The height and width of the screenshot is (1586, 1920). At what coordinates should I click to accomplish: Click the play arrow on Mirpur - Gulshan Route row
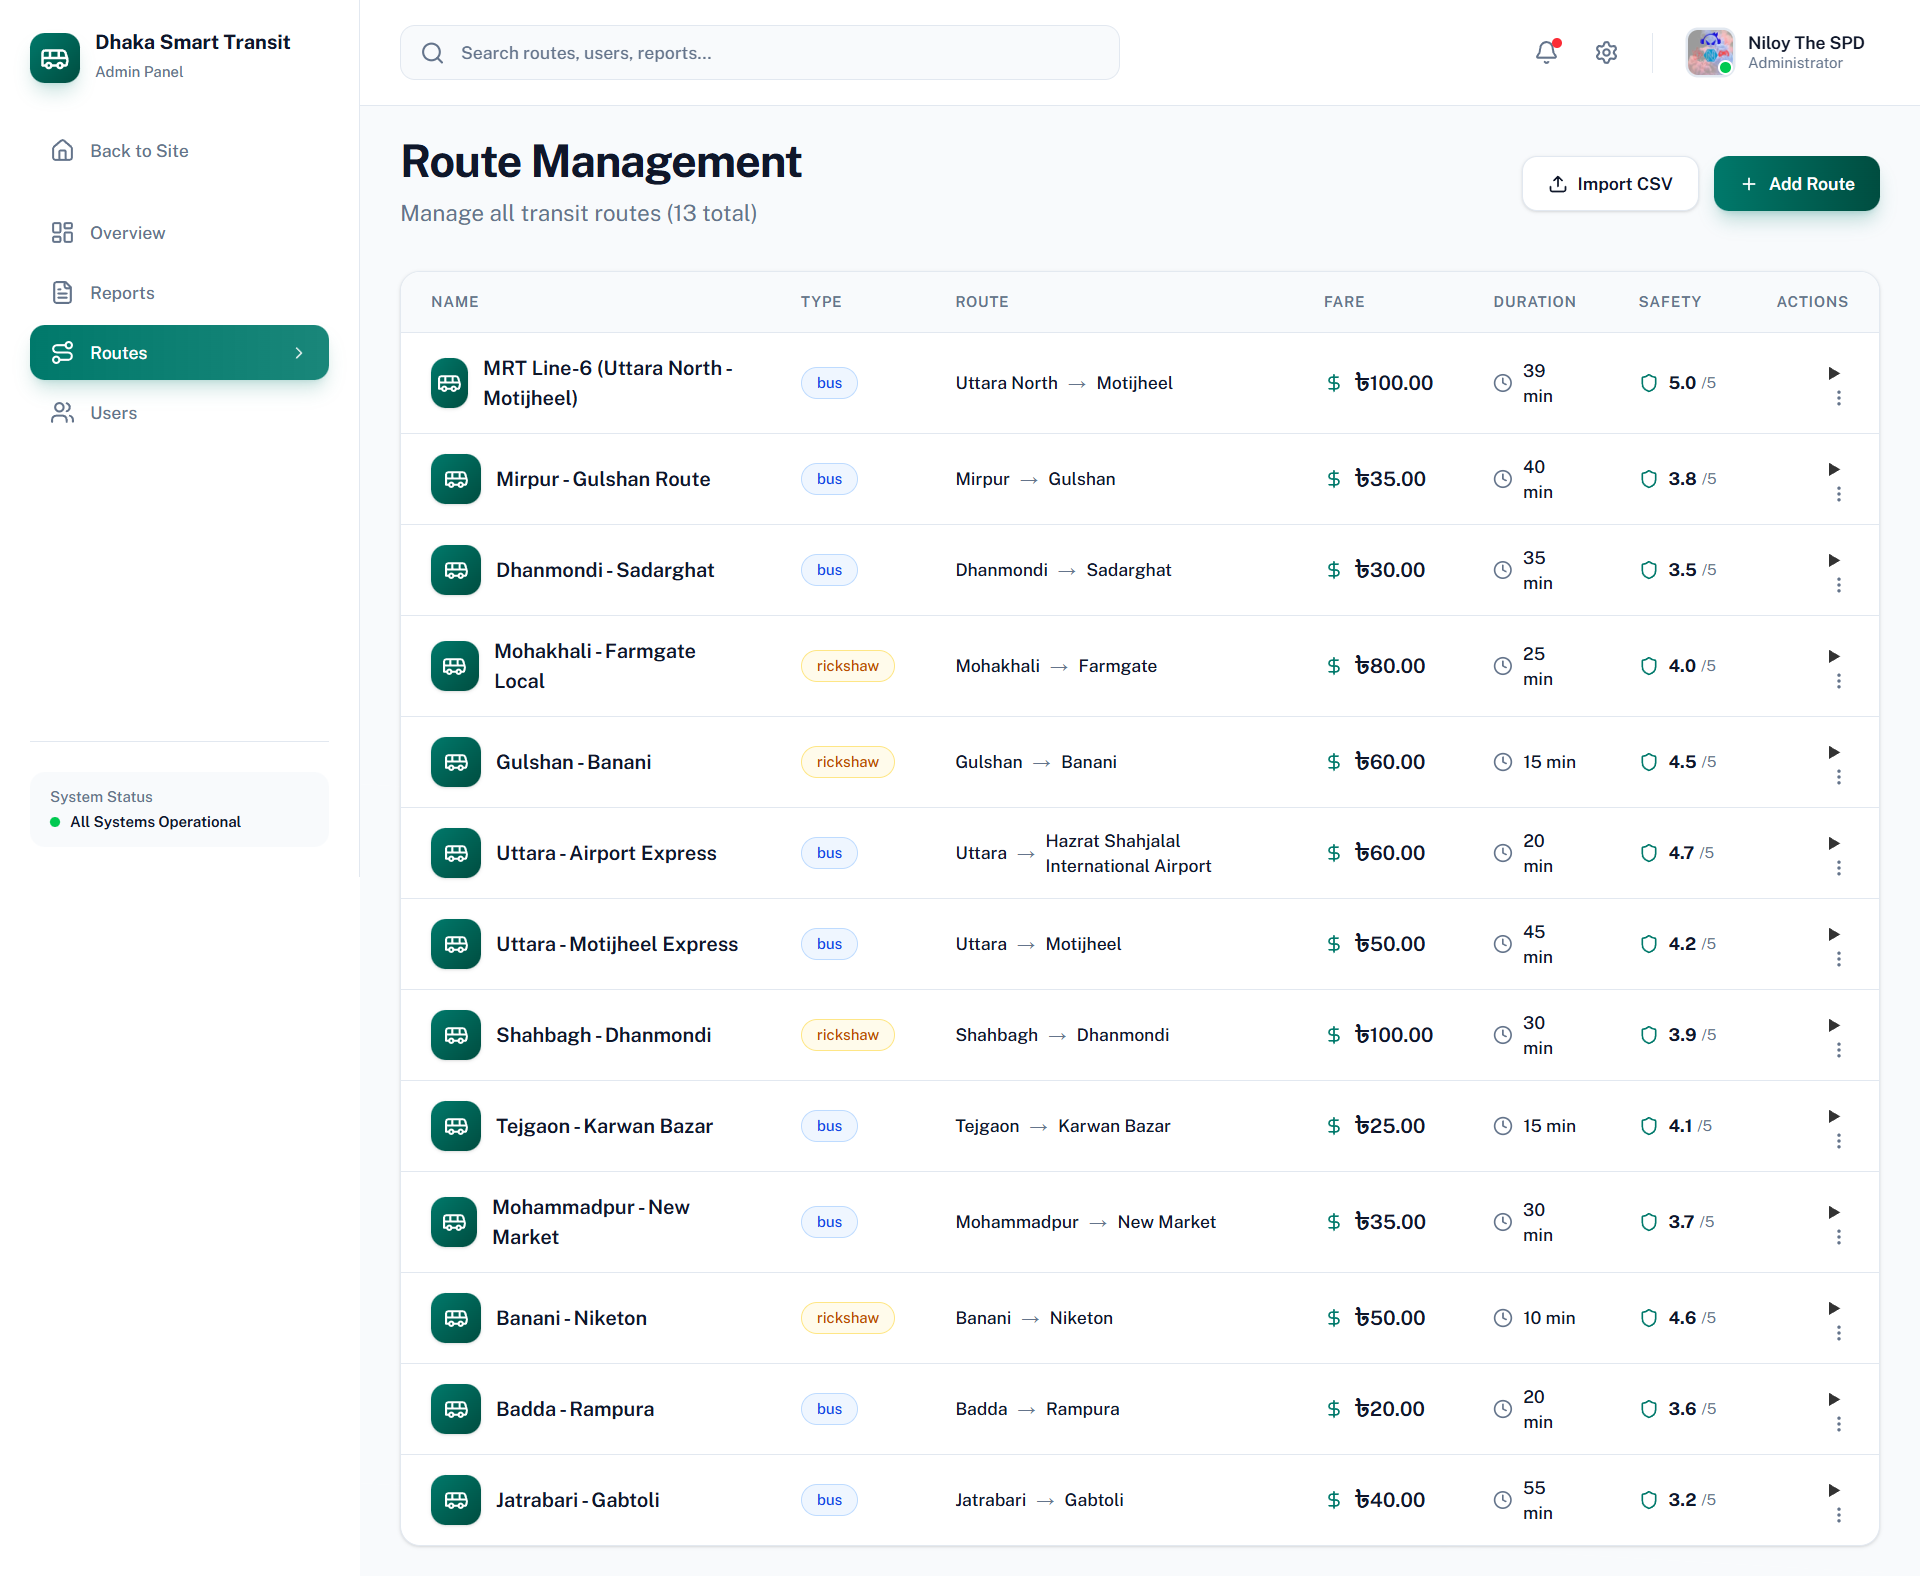(x=1834, y=469)
